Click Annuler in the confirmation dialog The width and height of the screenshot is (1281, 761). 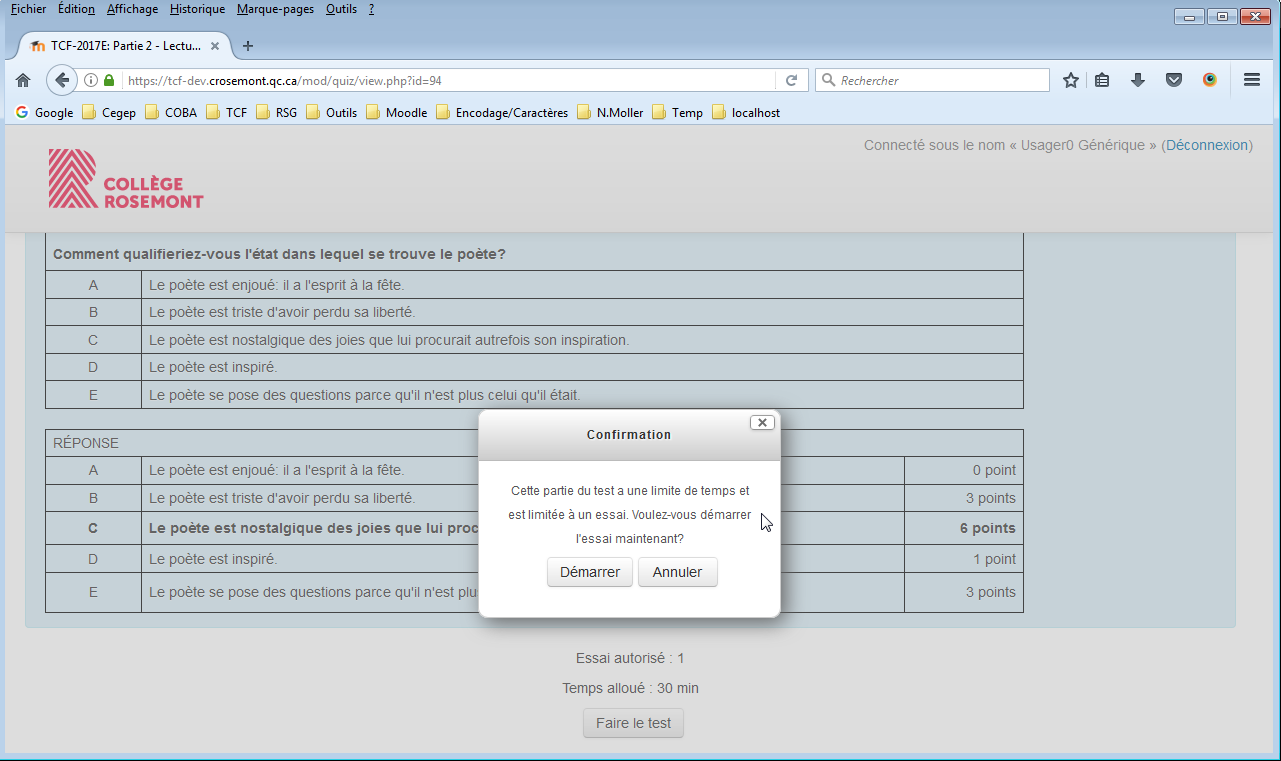tap(677, 572)
